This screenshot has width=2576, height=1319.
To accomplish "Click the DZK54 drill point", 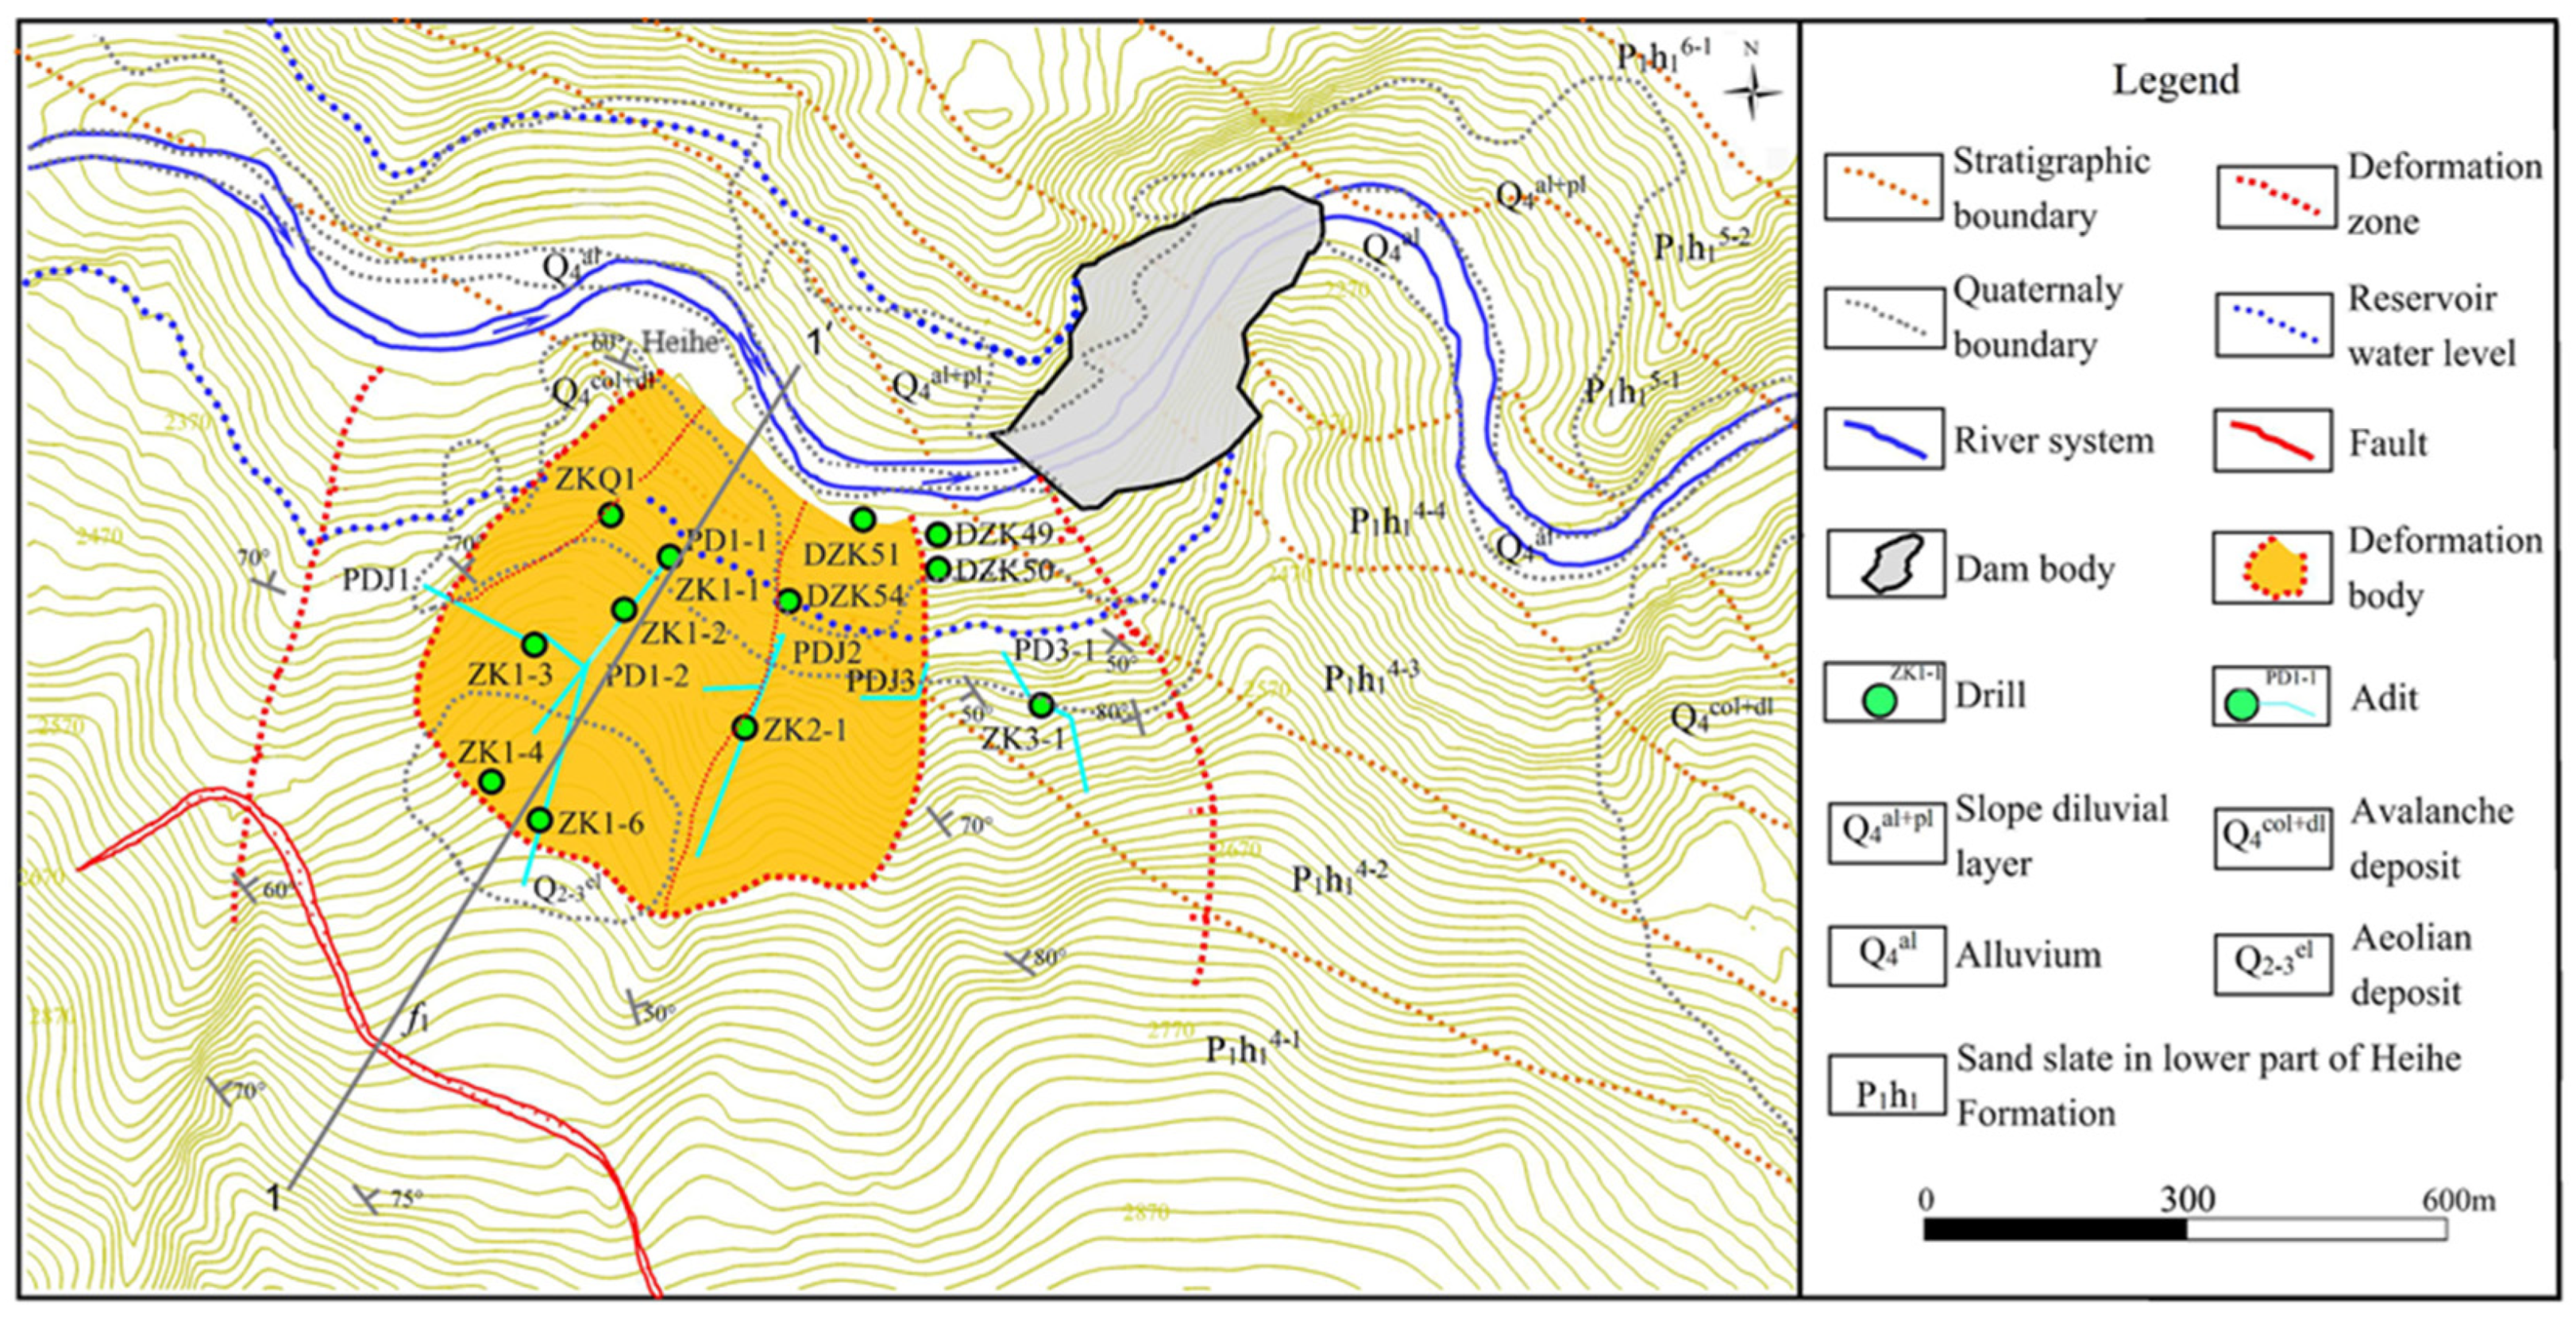I will pos(788,600).
